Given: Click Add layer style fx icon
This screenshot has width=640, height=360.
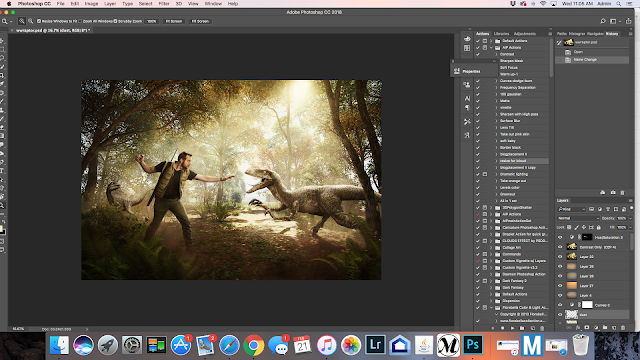Looking at the screenshot, I should [x=578, y=327].
